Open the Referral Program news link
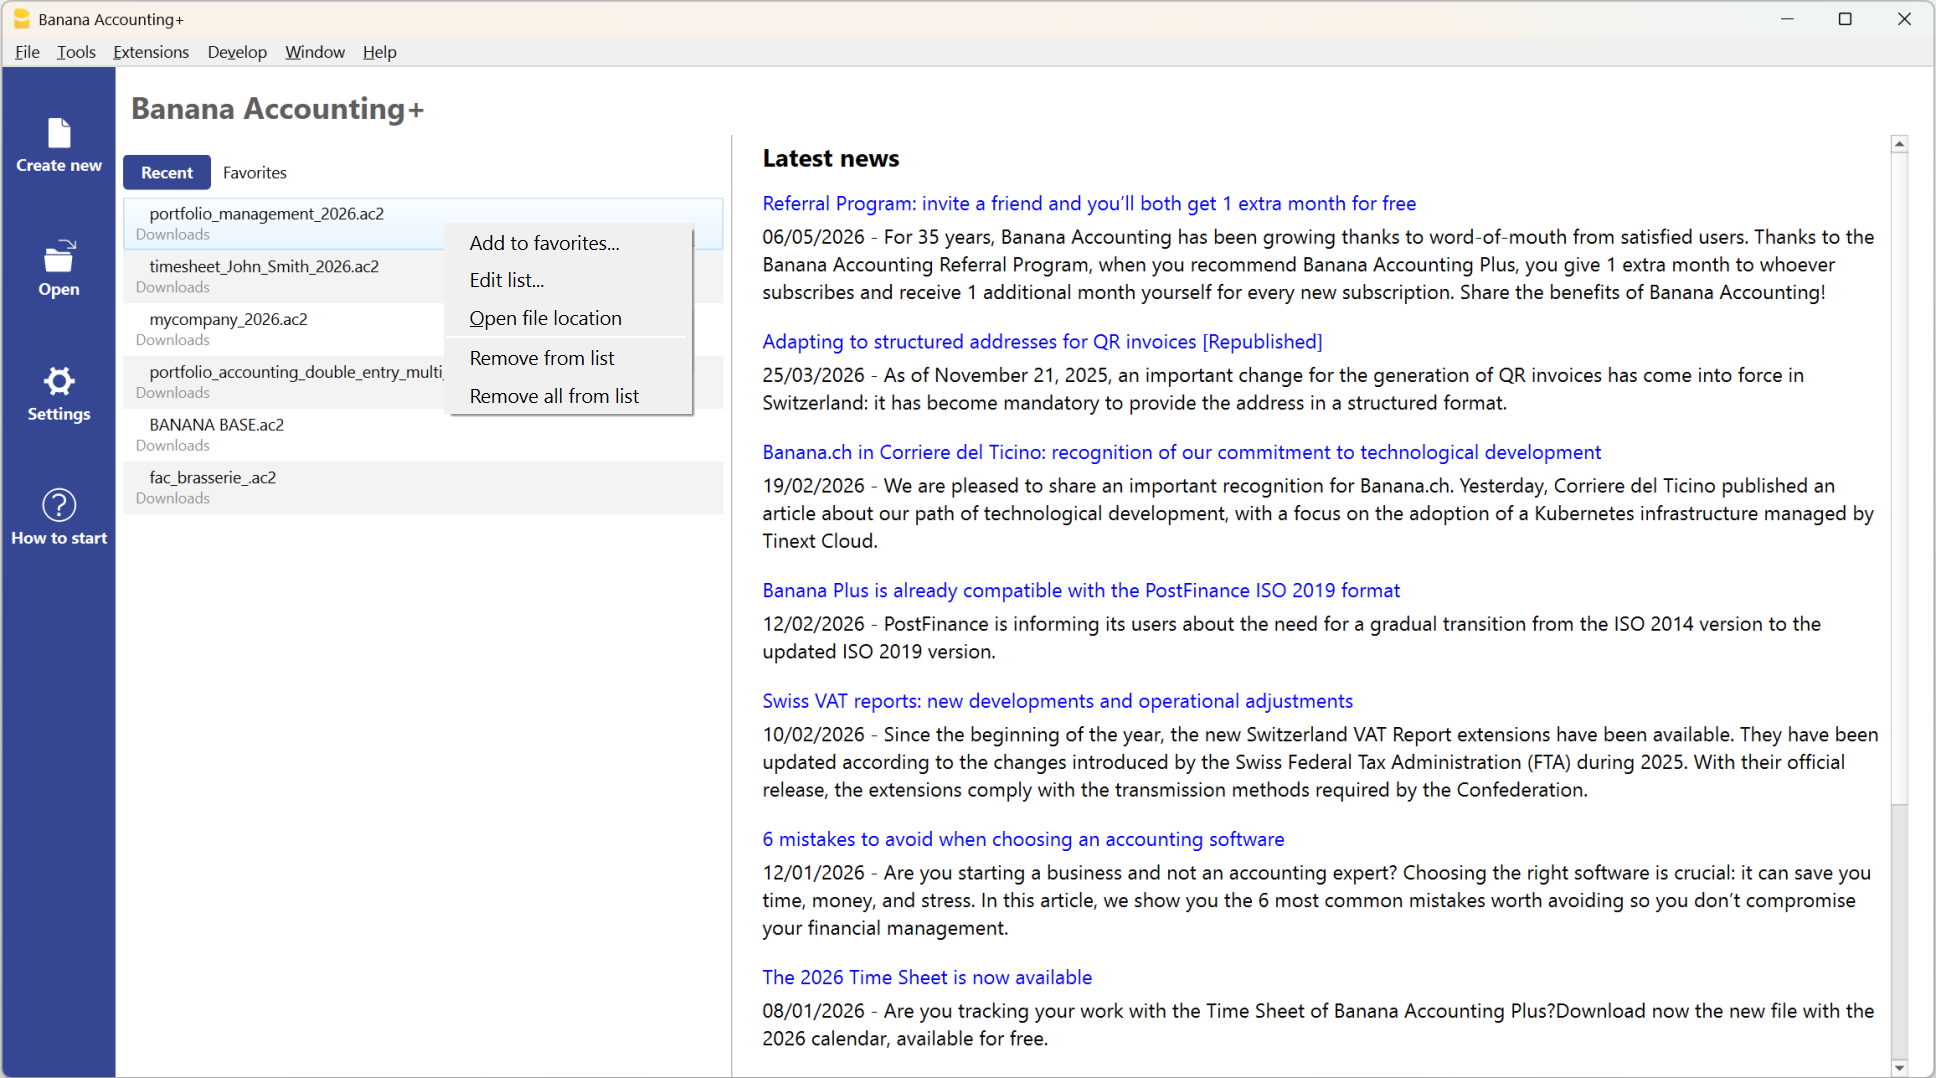 pos(1089,203)
